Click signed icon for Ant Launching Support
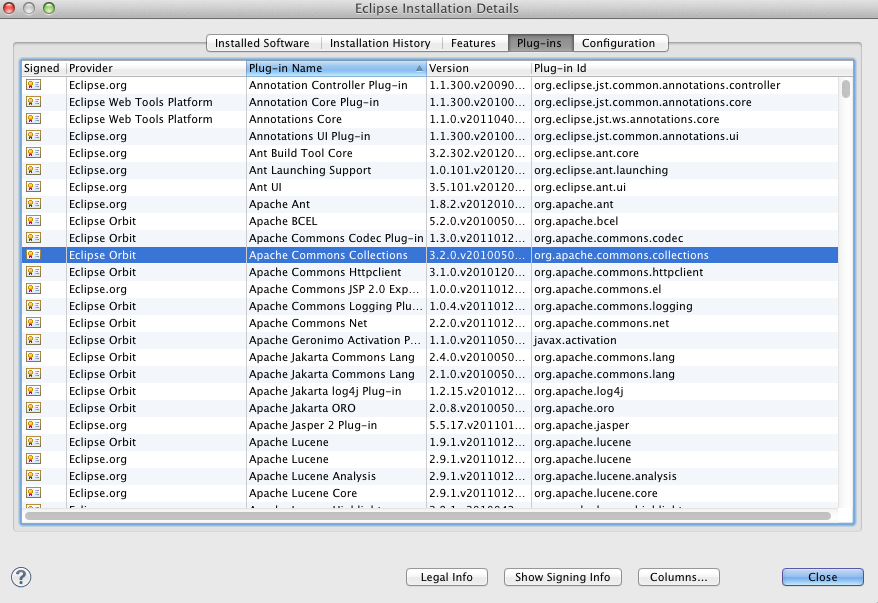This screenshot has width=878, height=603. [34, 170]
